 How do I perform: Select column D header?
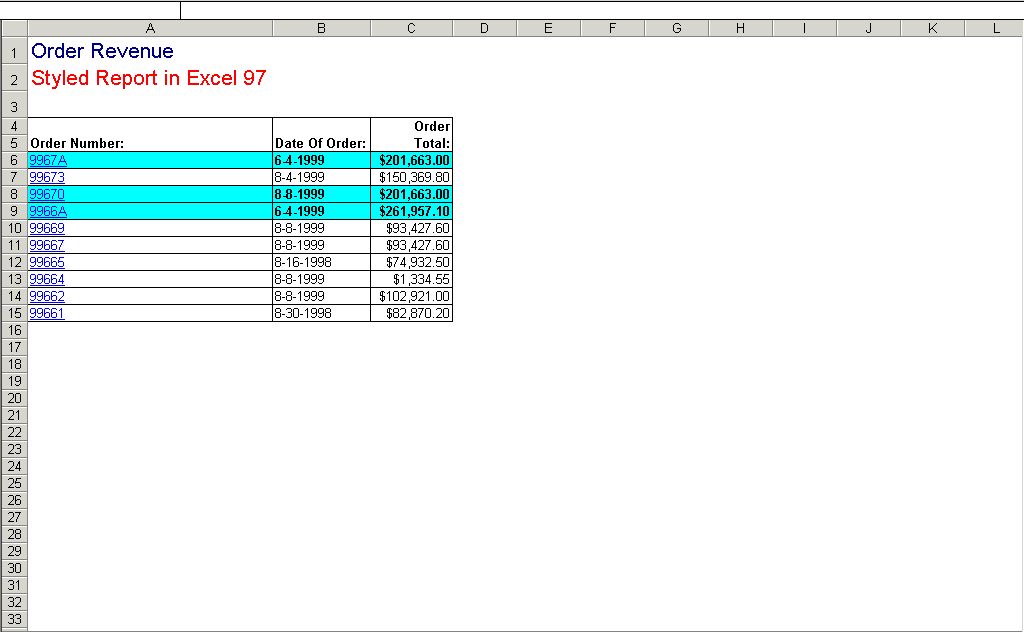coord(485,28)
